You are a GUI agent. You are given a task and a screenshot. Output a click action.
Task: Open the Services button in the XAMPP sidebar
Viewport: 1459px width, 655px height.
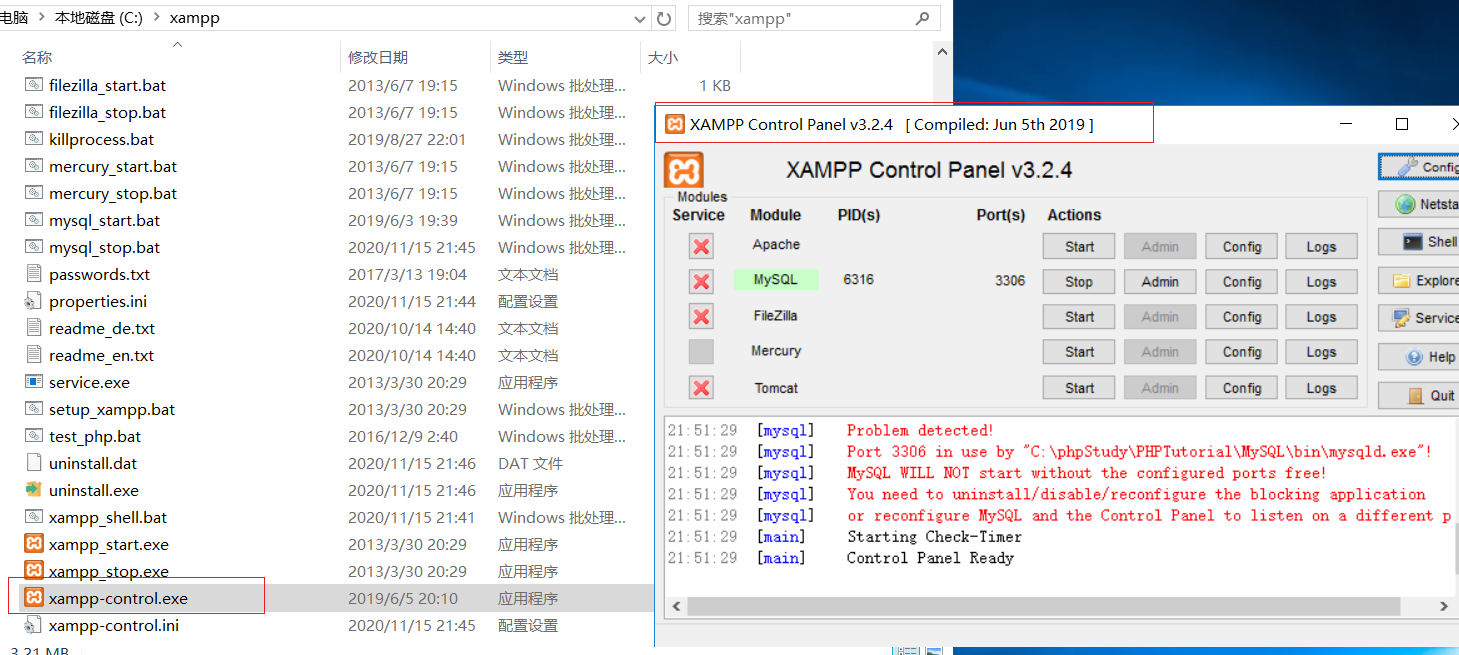[x=1418, y=318]
